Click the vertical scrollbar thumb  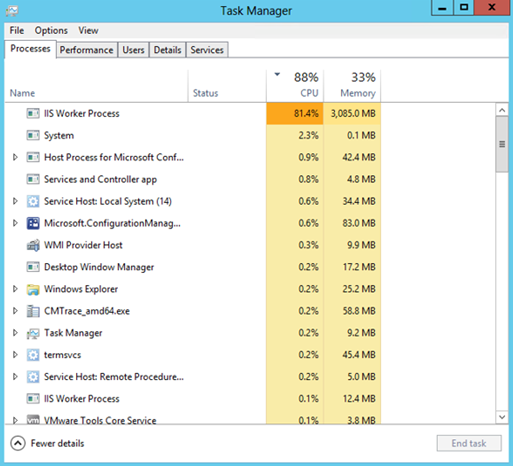(x=502, y=144)
